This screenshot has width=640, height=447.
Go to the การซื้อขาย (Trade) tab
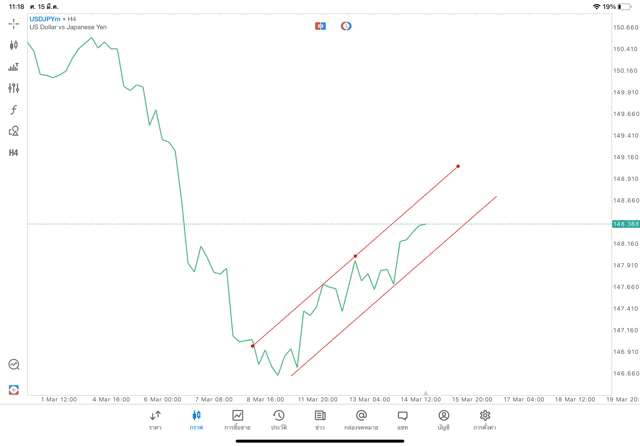pos(238,420)
